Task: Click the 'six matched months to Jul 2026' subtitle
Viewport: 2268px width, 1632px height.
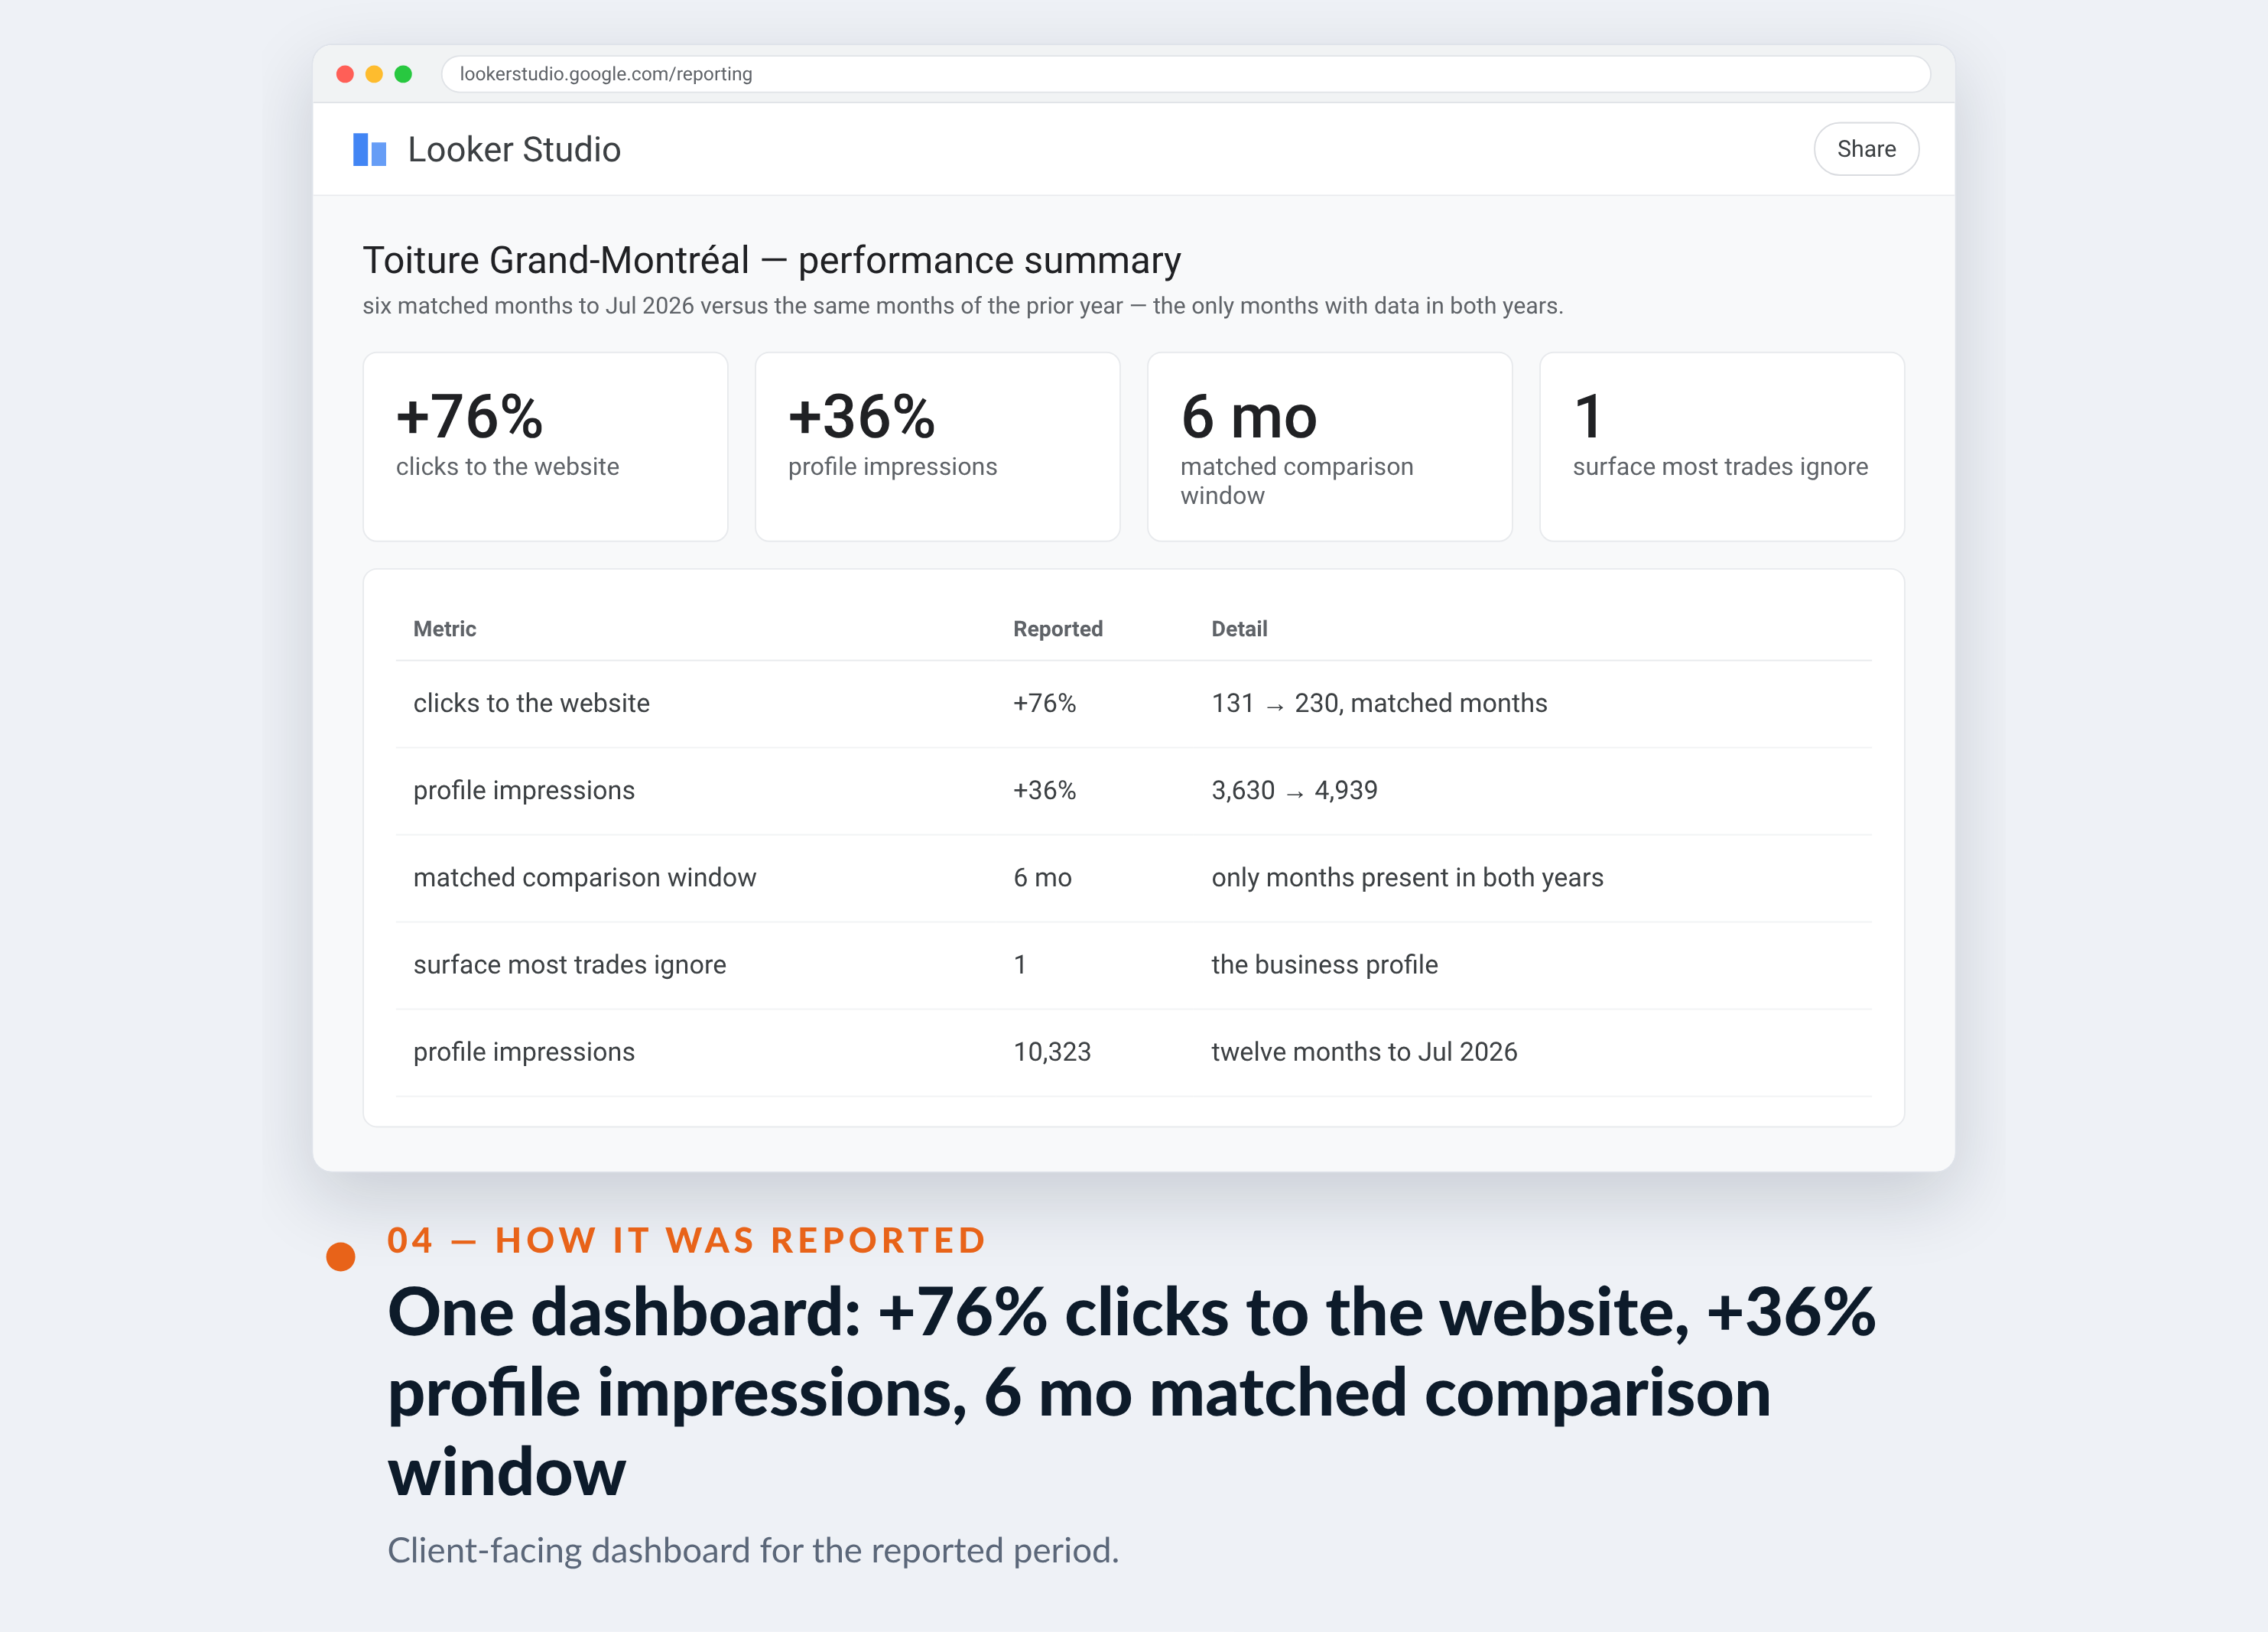Action: 962,306
